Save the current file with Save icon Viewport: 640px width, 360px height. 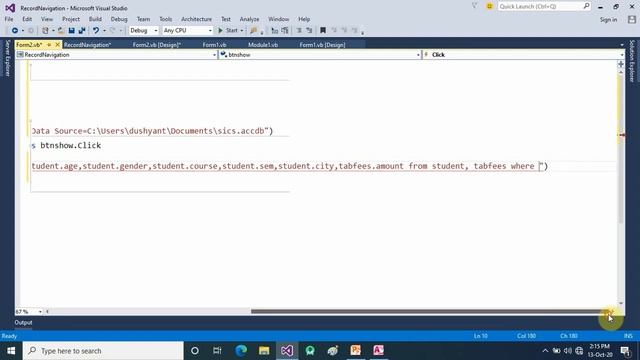(71, 31)
